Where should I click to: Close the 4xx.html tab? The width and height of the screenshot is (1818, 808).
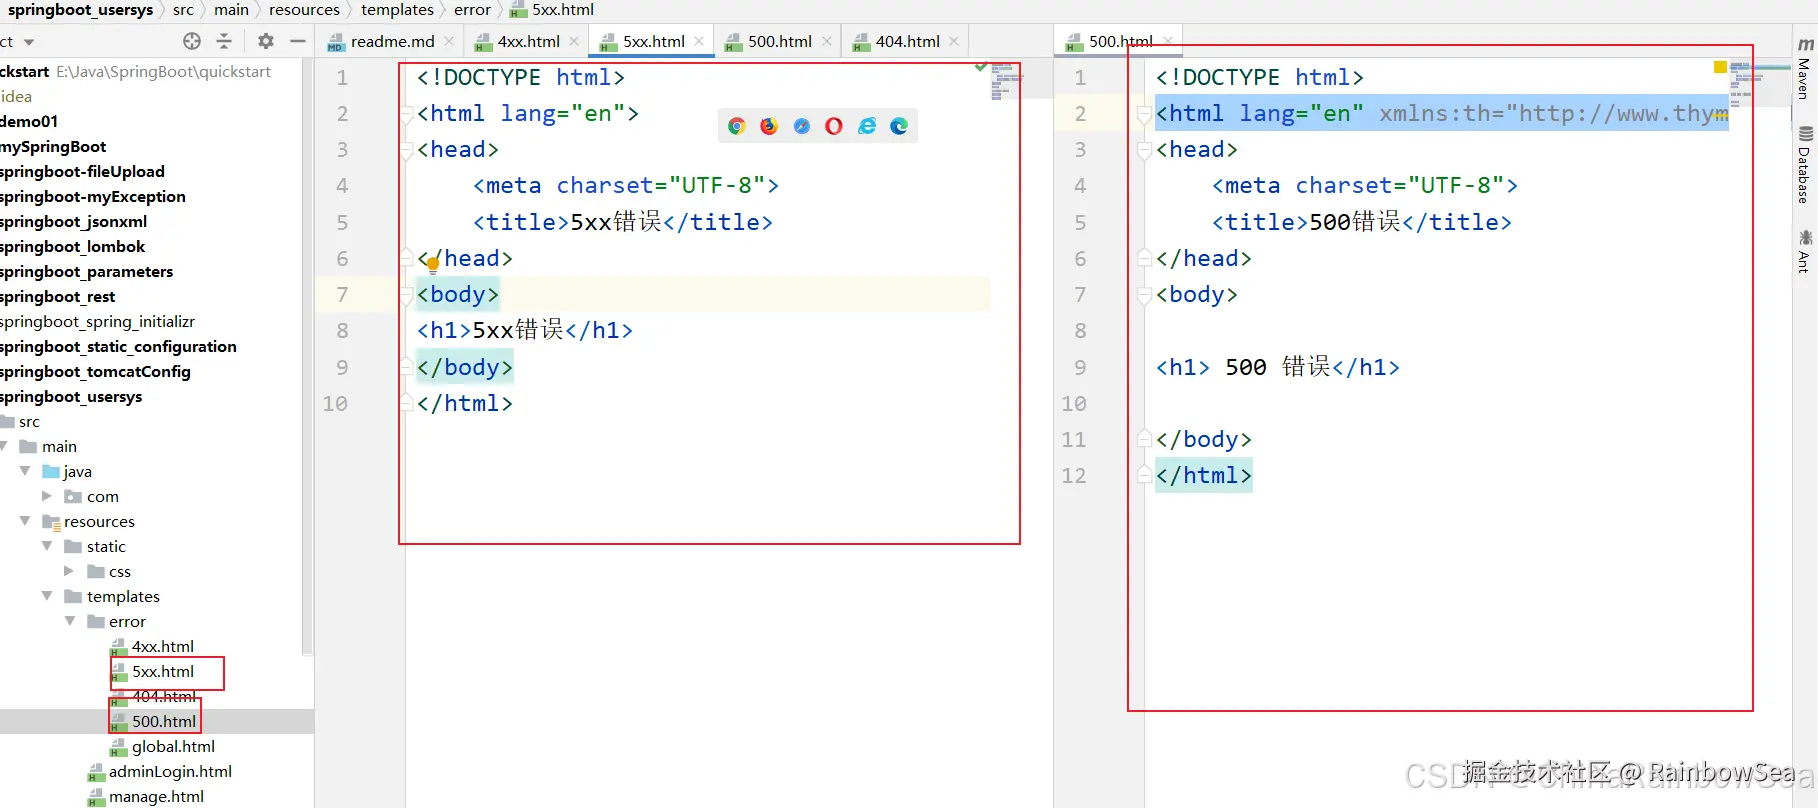click(574, 41)
